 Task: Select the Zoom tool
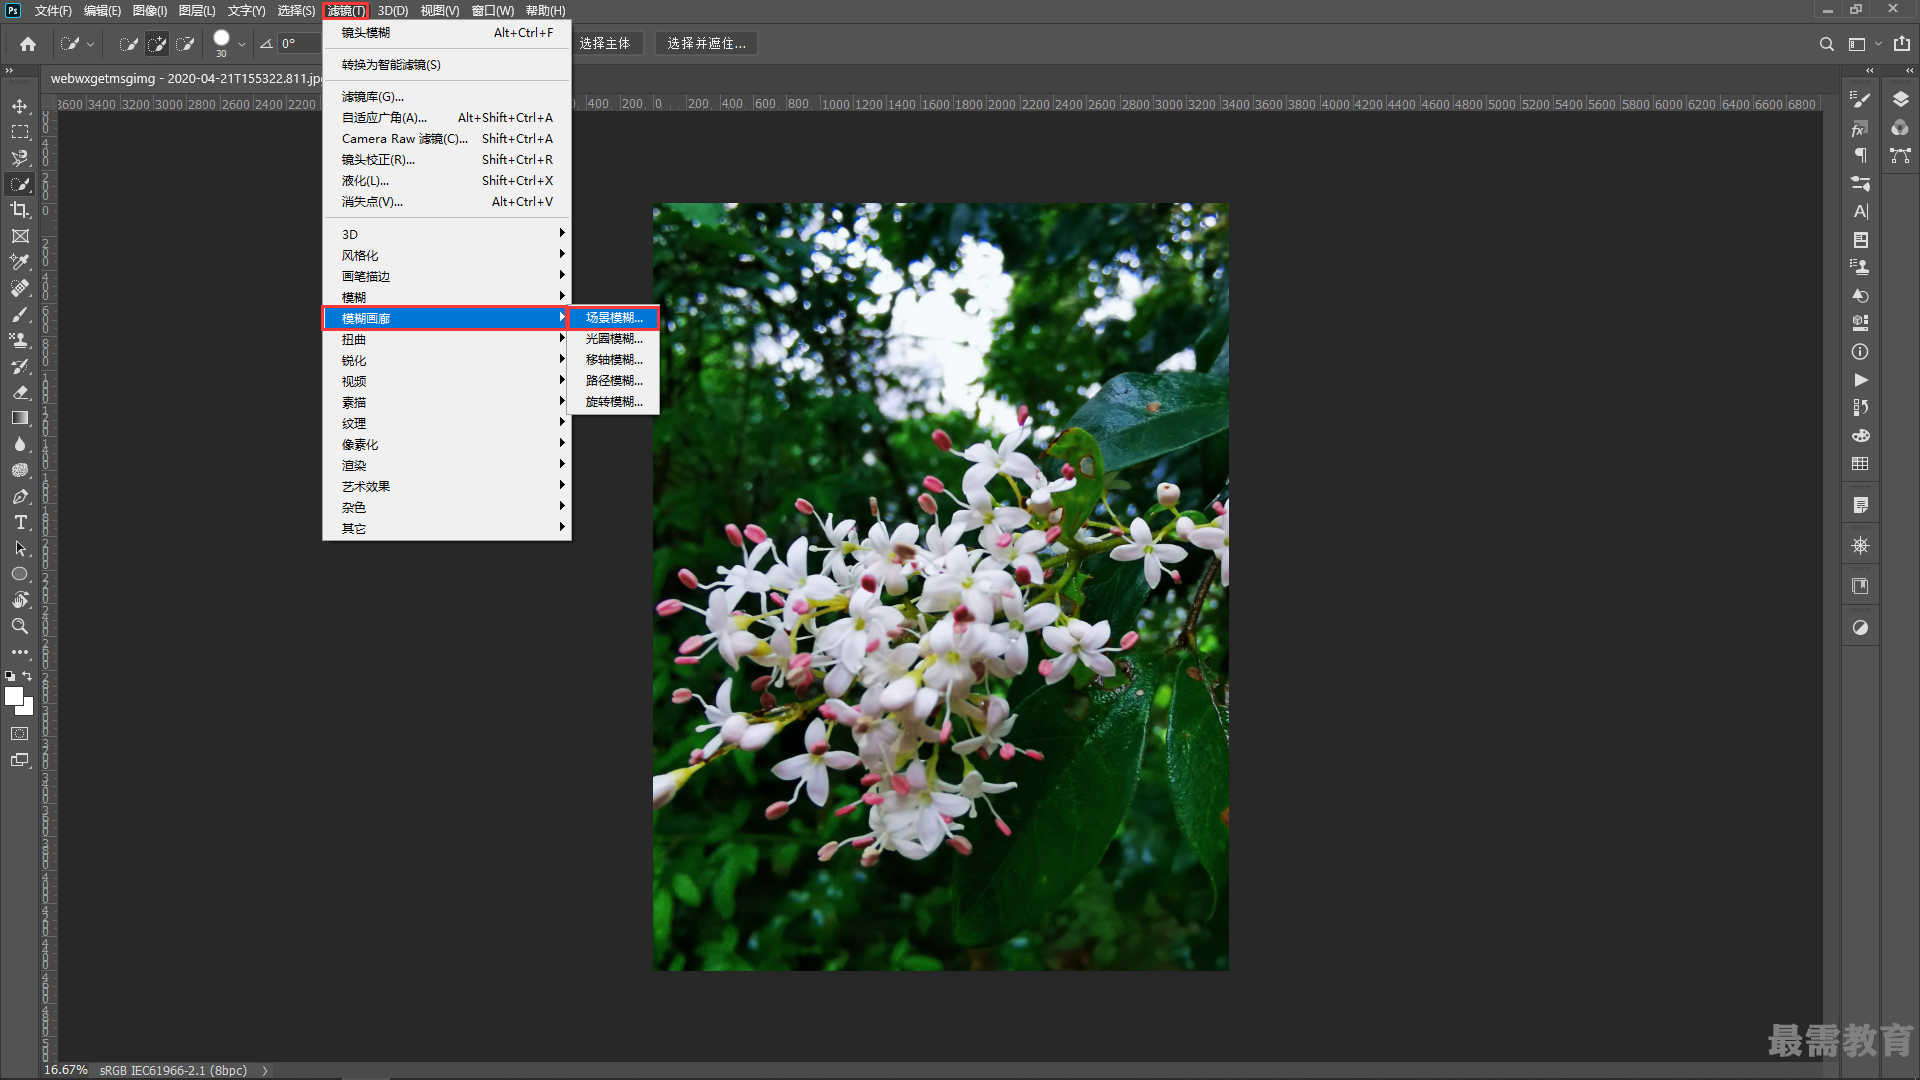(20, 626)
